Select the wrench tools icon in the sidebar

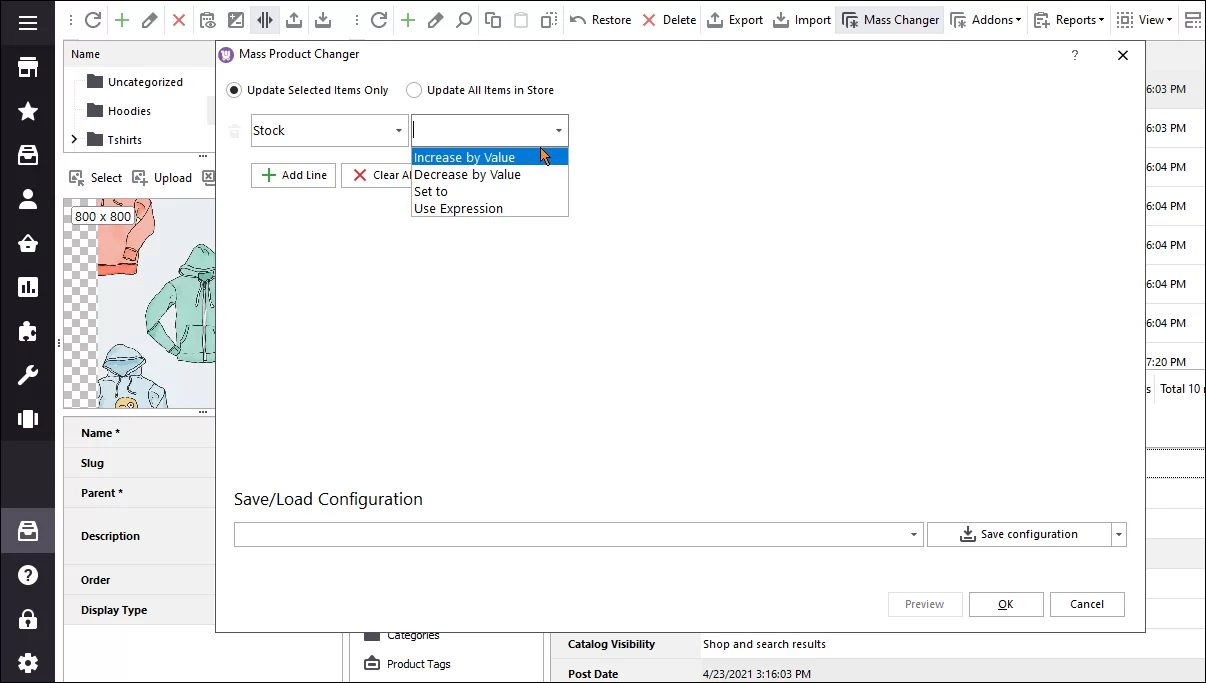point(27,374)
